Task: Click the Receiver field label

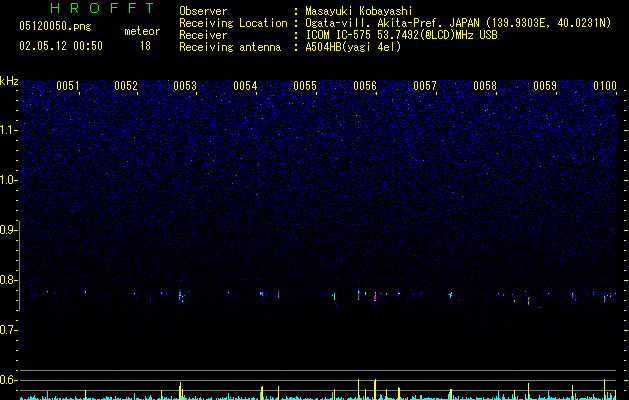Action: coord(203,35)
